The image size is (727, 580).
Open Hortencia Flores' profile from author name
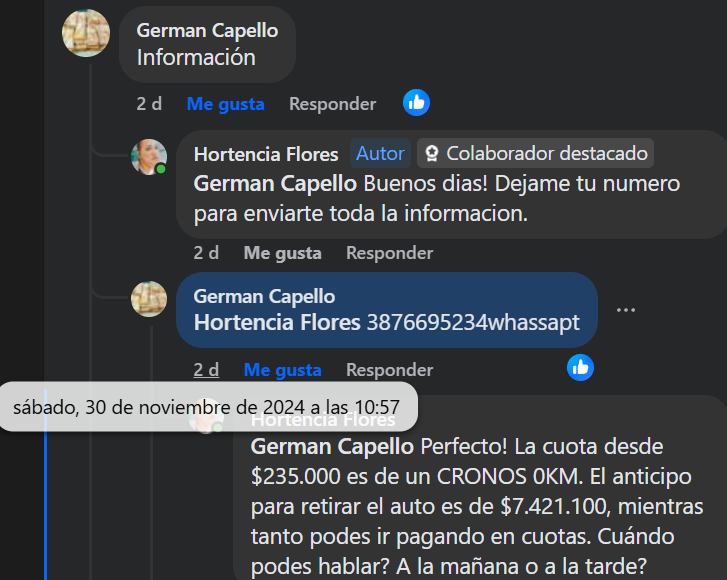[x=266, y=154]
